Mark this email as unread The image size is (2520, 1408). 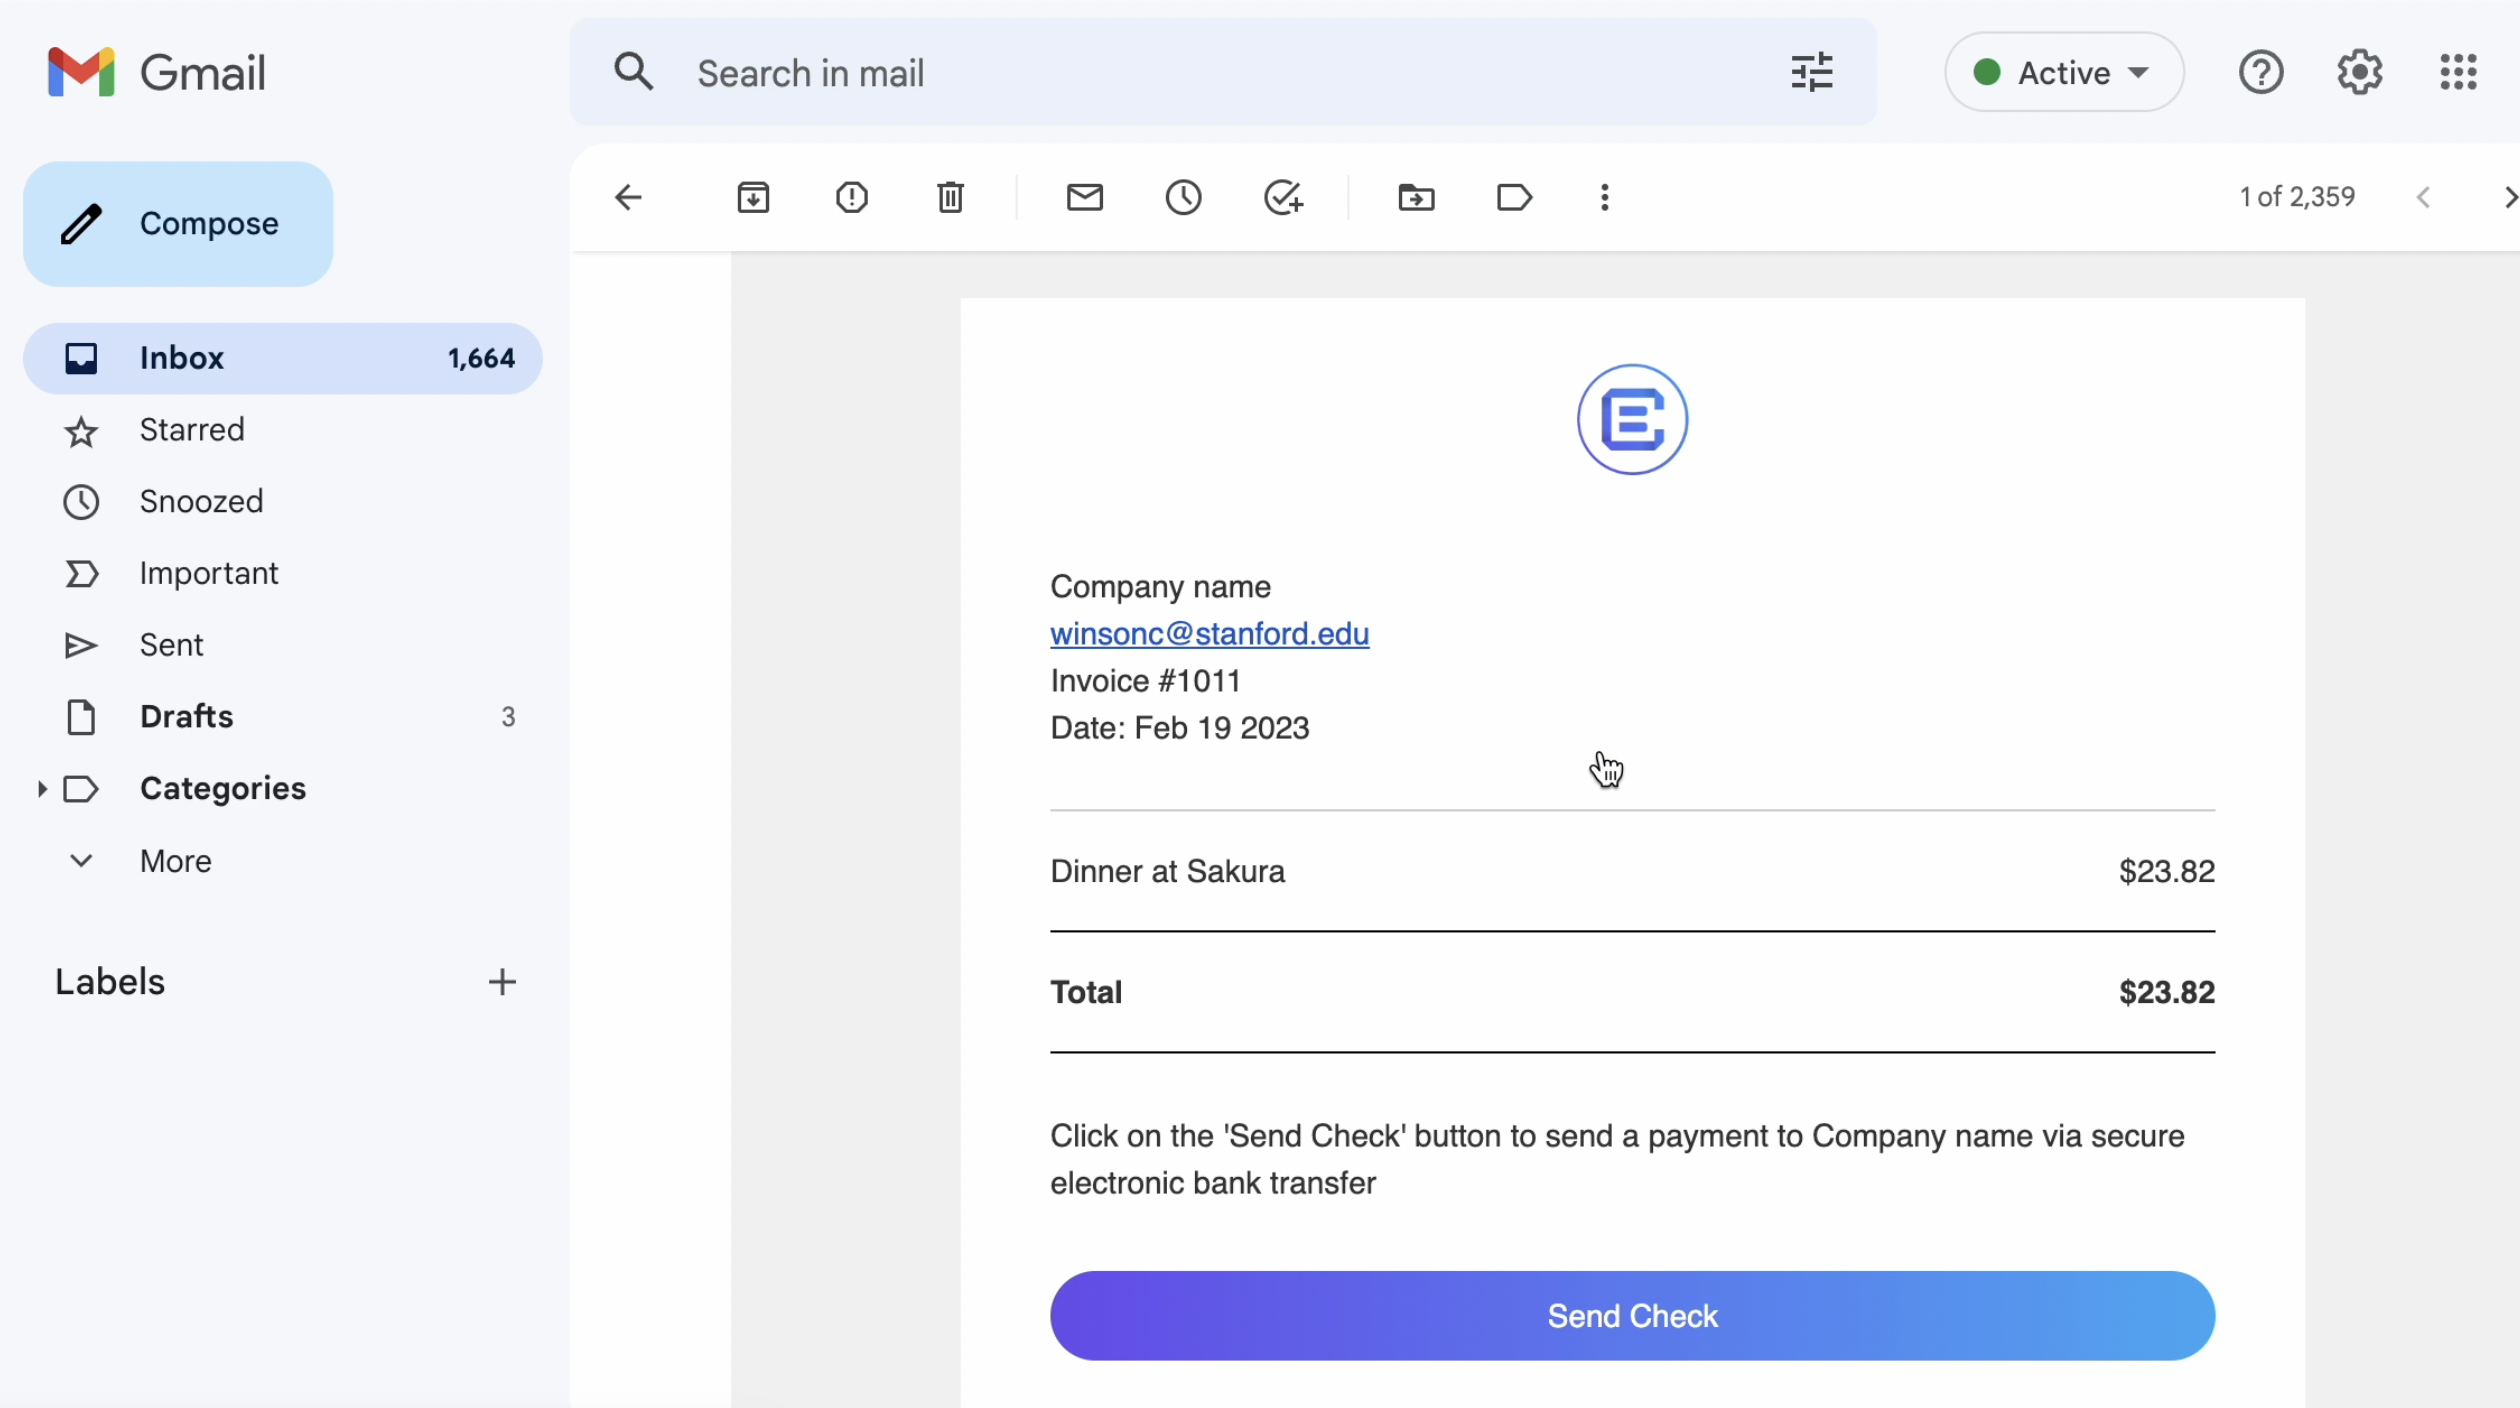[x=1084, y=197]
